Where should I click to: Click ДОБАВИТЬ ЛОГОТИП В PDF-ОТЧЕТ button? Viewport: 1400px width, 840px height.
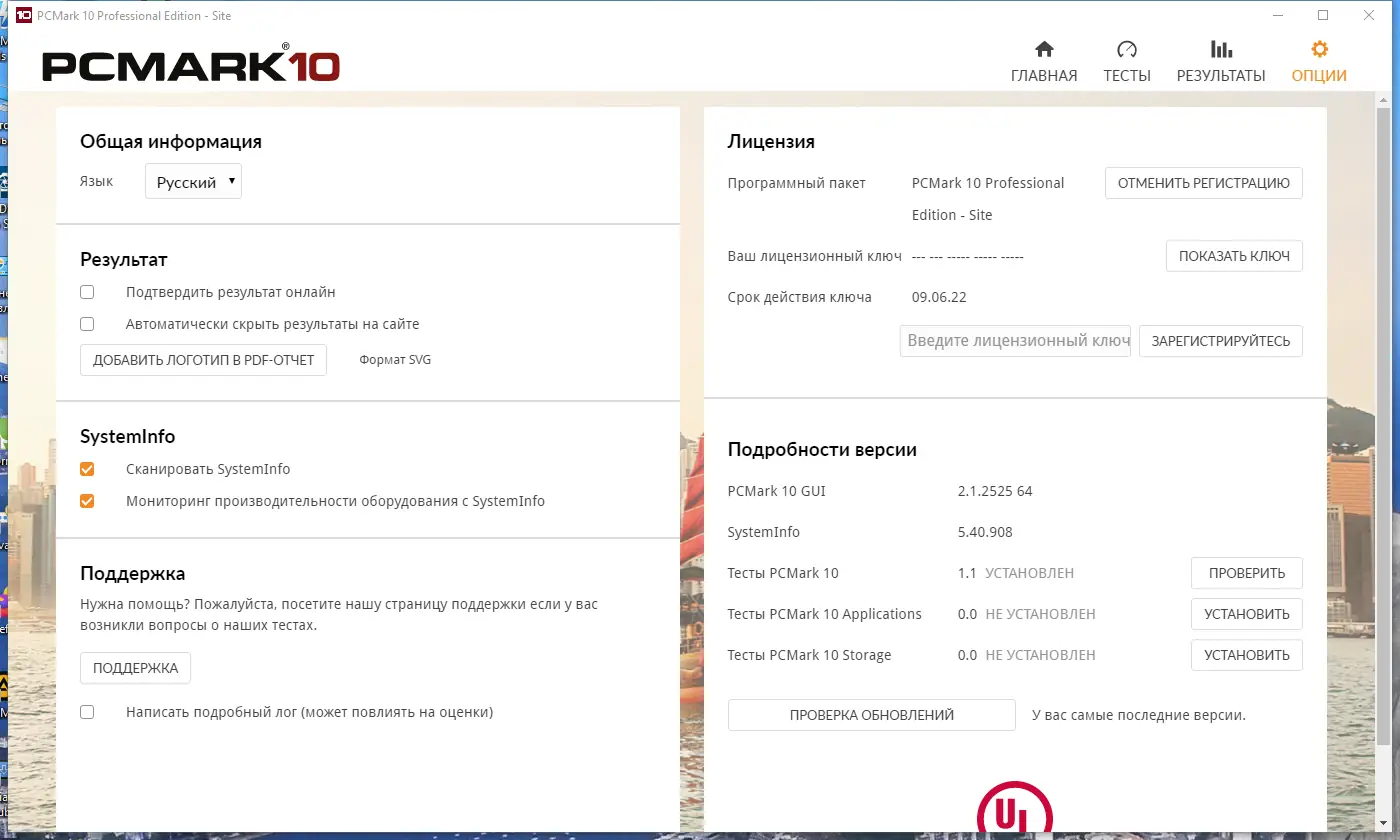[x=203, y=360]
